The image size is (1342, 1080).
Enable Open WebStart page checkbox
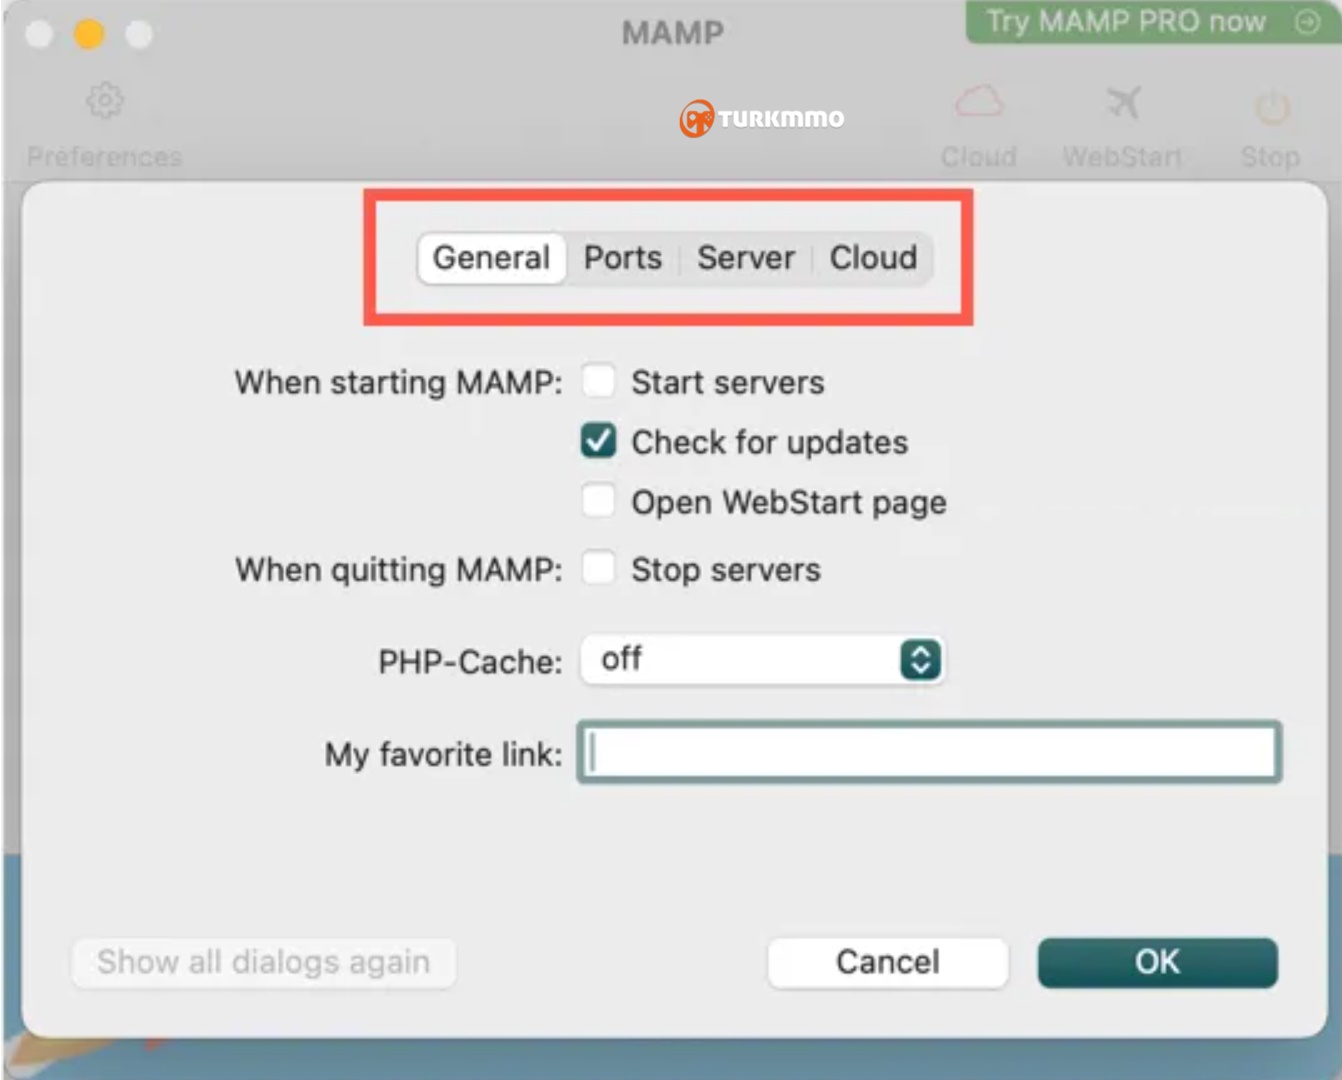598,501
